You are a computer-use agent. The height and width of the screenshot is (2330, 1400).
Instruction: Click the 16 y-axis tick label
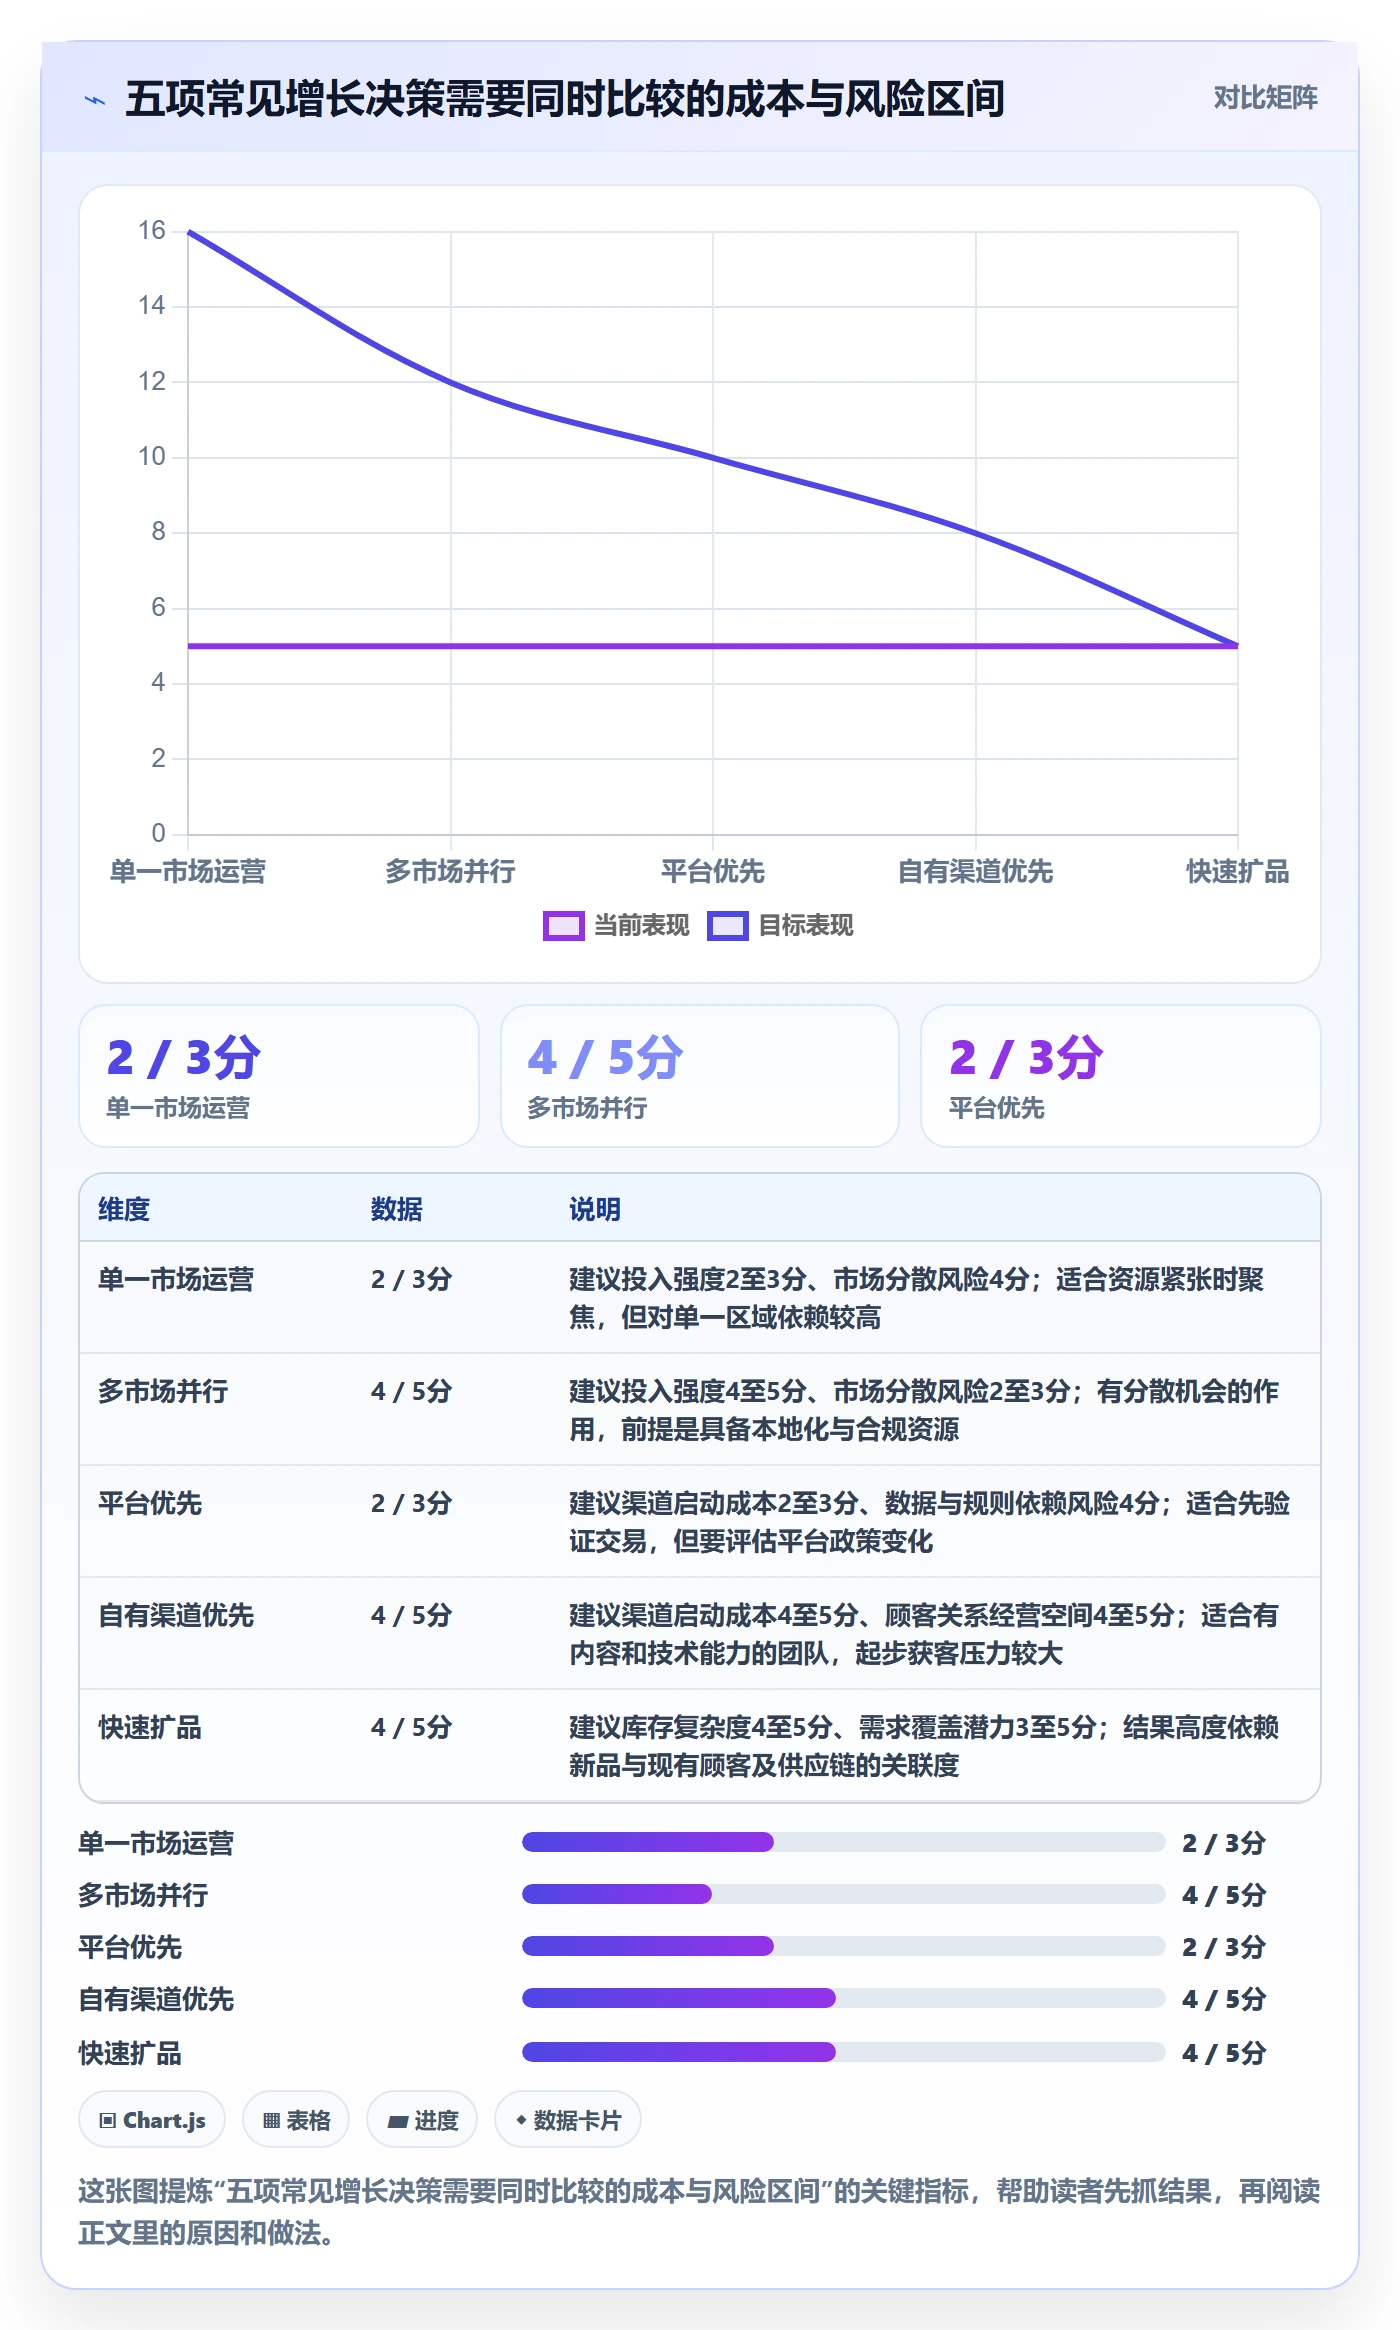tap(151, 231)
